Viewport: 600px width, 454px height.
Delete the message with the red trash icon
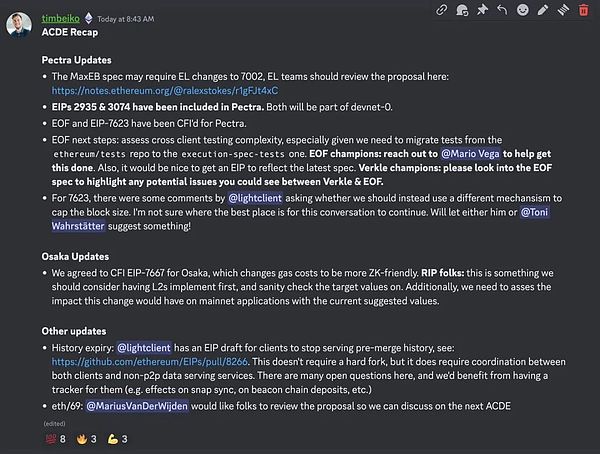pyautogui.click(x=584, y=10)
